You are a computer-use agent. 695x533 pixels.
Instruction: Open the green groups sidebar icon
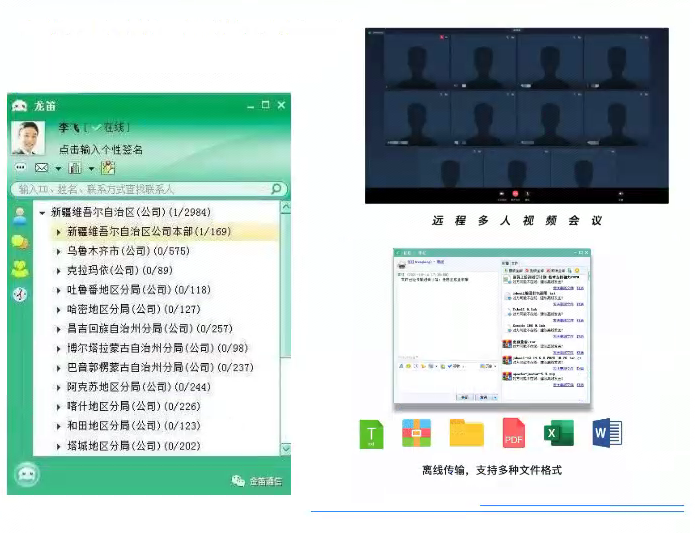(19, 268)
